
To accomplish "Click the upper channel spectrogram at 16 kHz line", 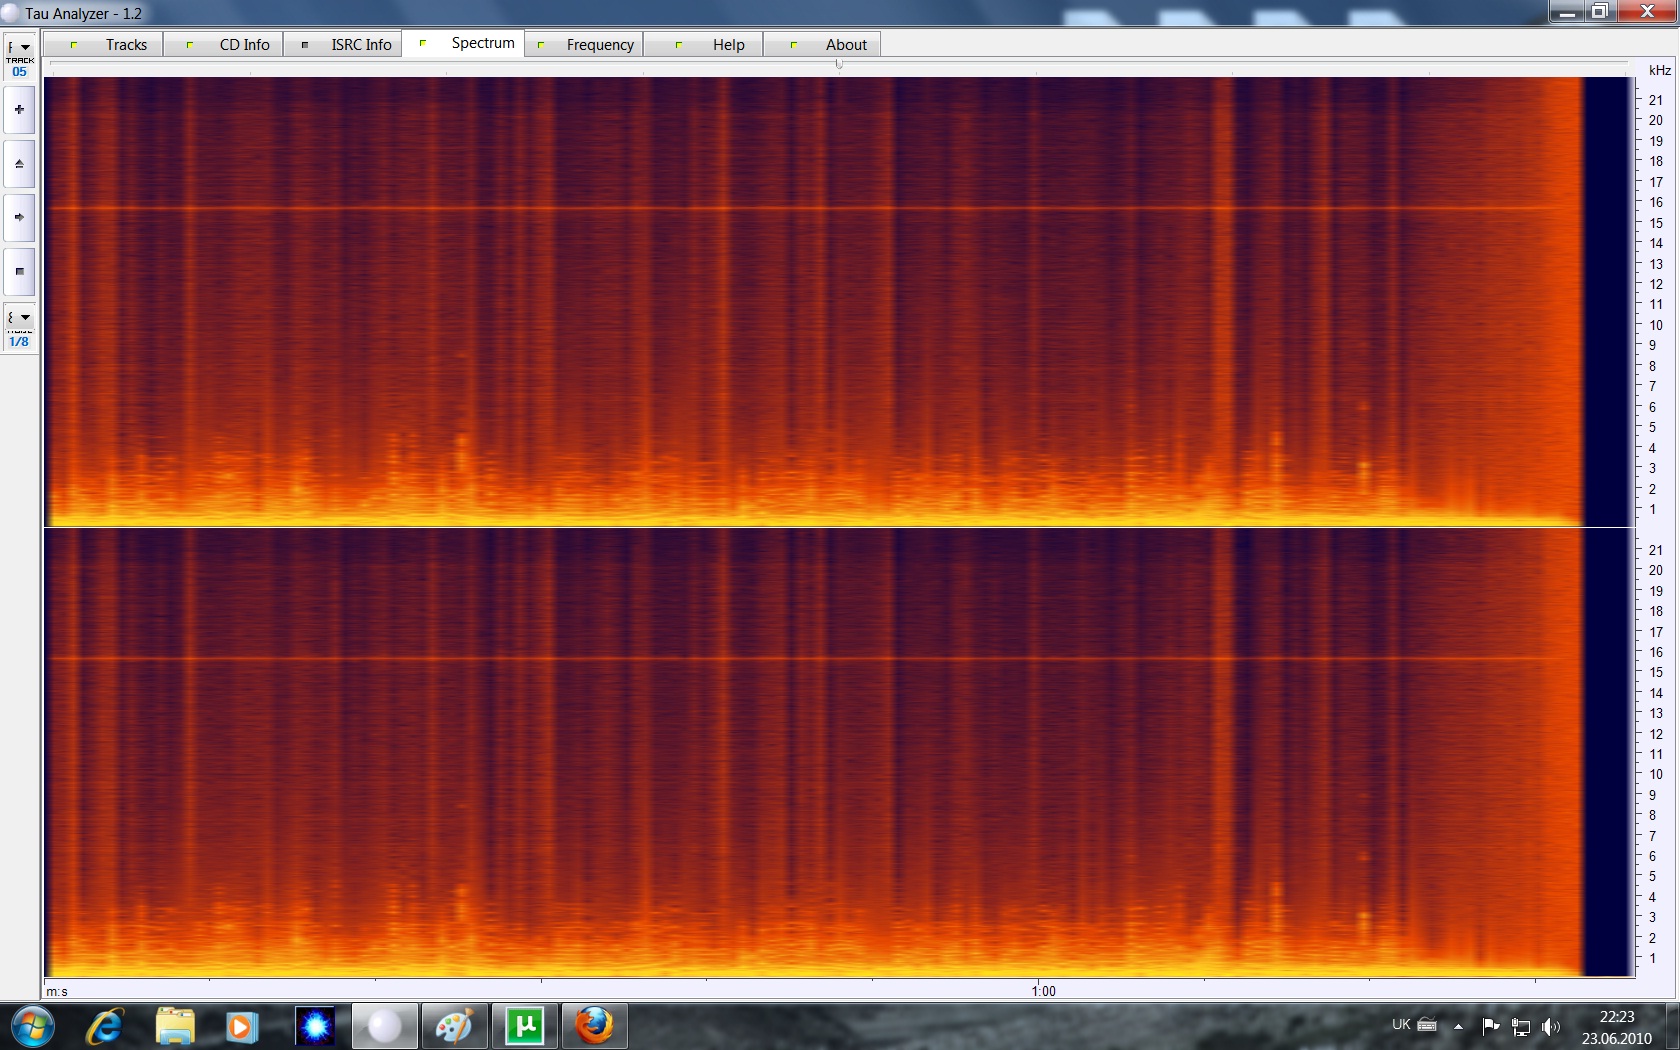I will click(800, 208).
